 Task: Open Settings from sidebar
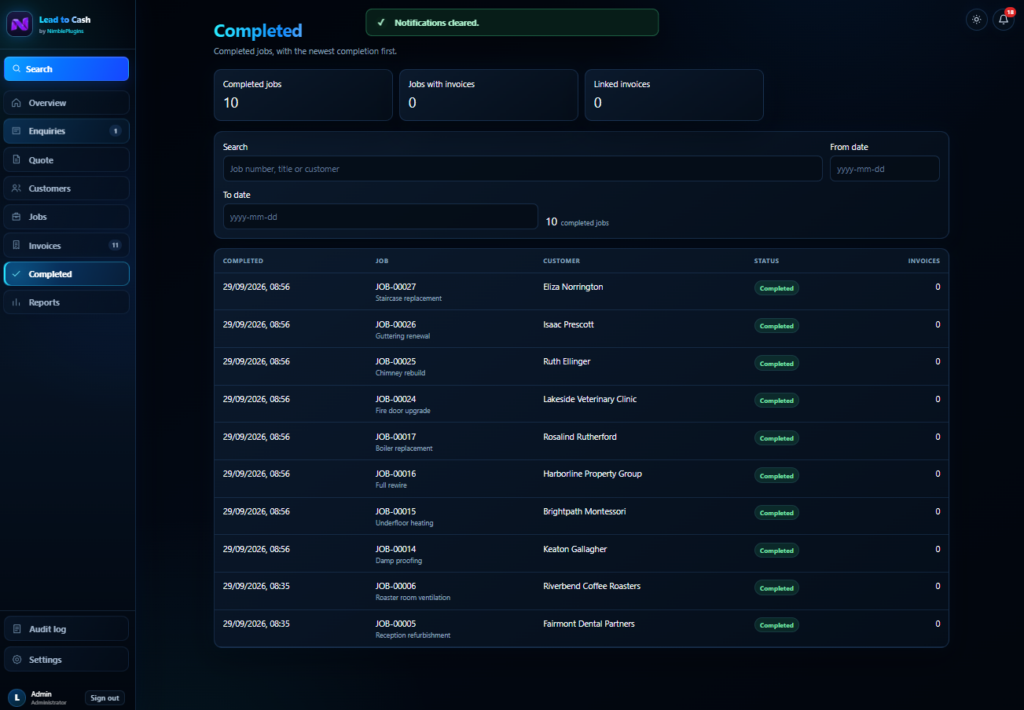coord(67,660)
